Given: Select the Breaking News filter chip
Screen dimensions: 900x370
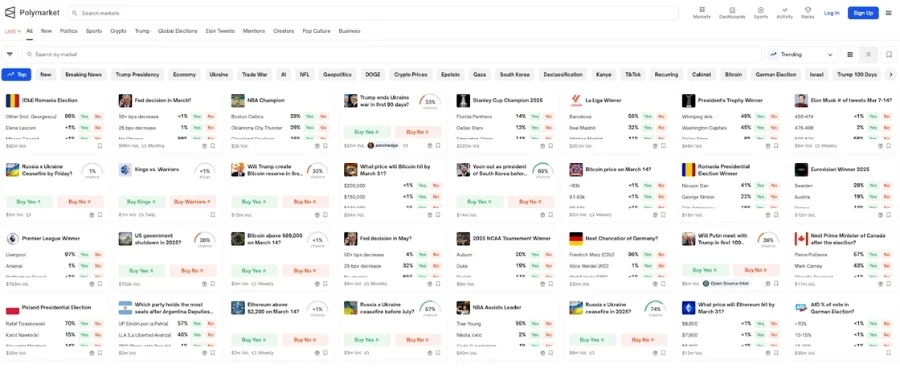Looking at the screenshot, I should [83, 75].
